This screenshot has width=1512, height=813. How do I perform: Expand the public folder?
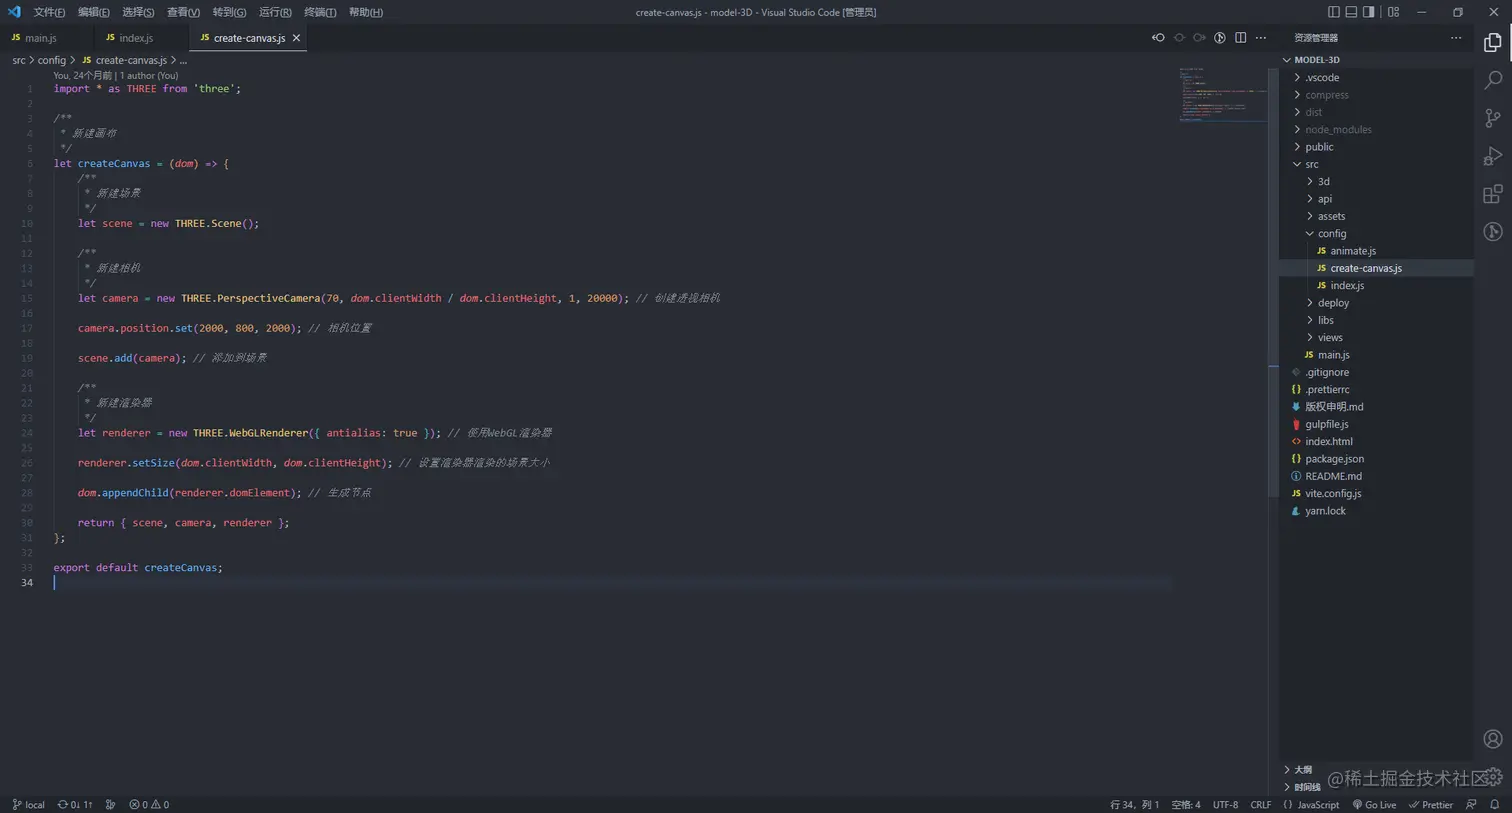coord(1376,147)
